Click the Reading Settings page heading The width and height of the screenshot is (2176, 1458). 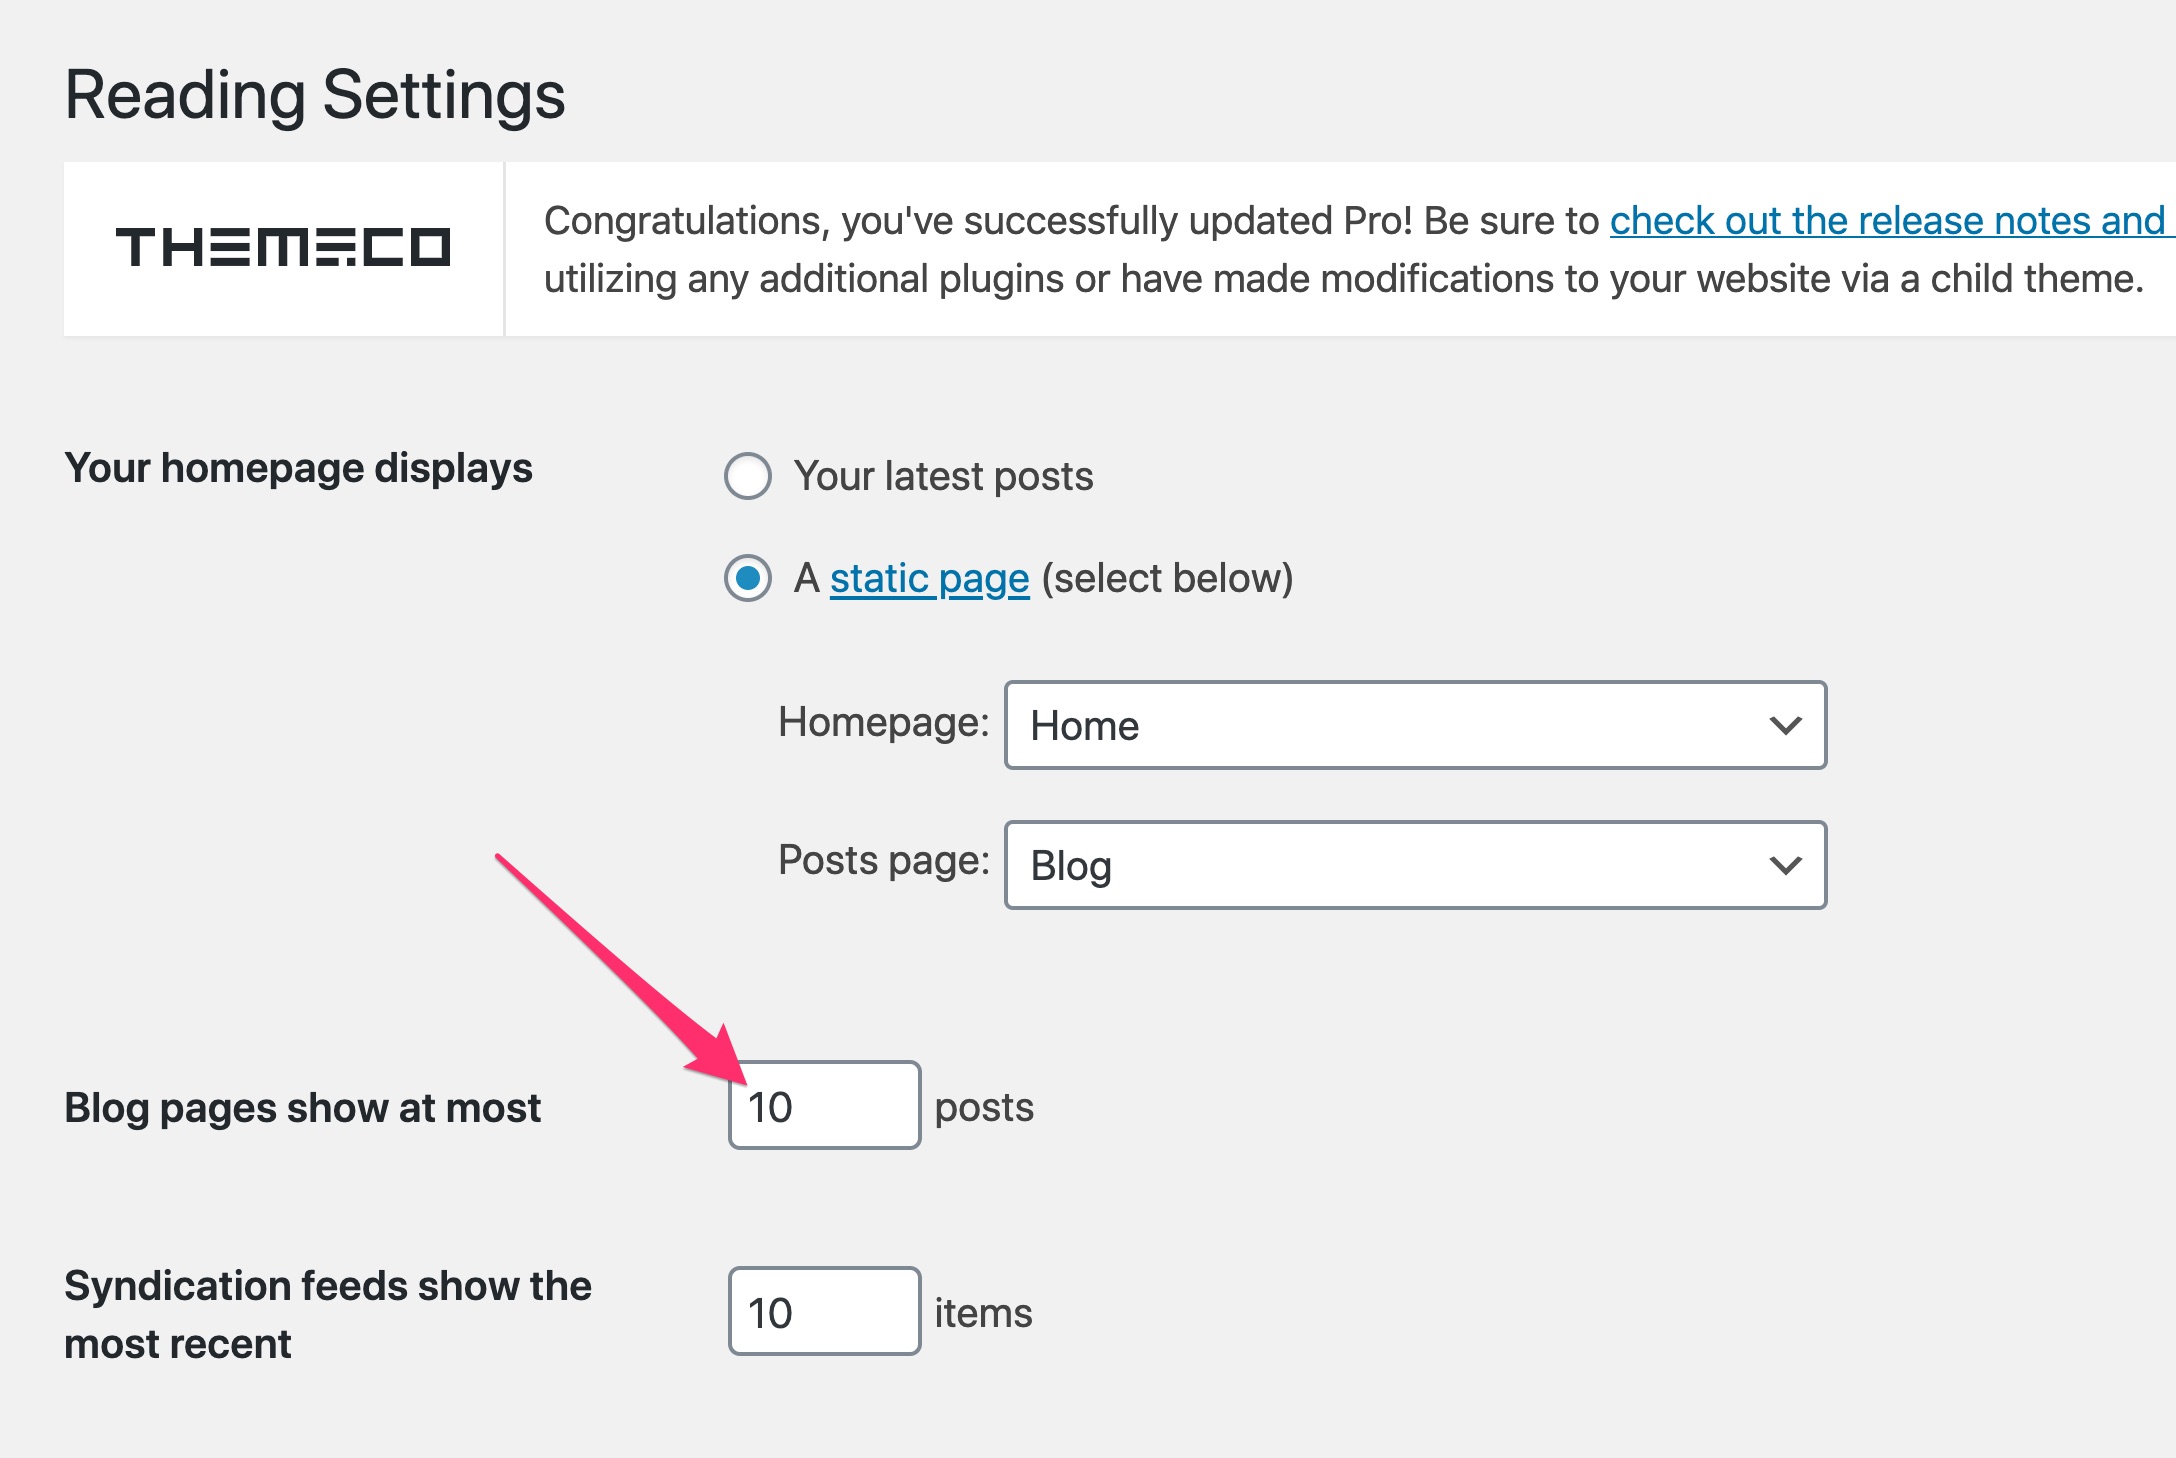click(315, 96)
